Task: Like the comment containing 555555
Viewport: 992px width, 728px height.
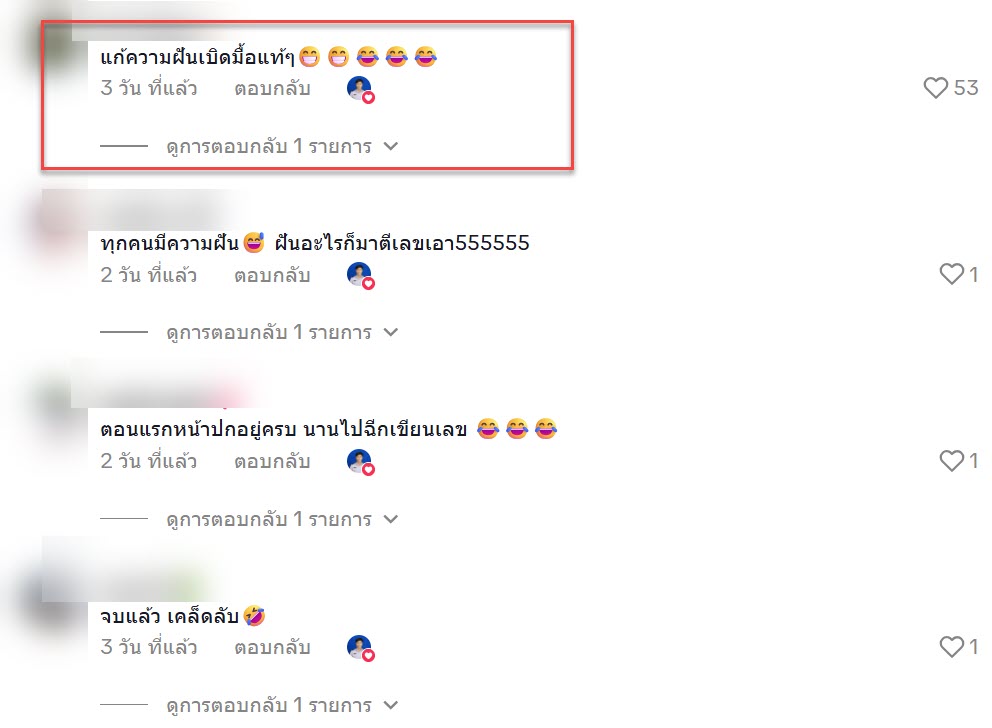Action: point(952,274)
